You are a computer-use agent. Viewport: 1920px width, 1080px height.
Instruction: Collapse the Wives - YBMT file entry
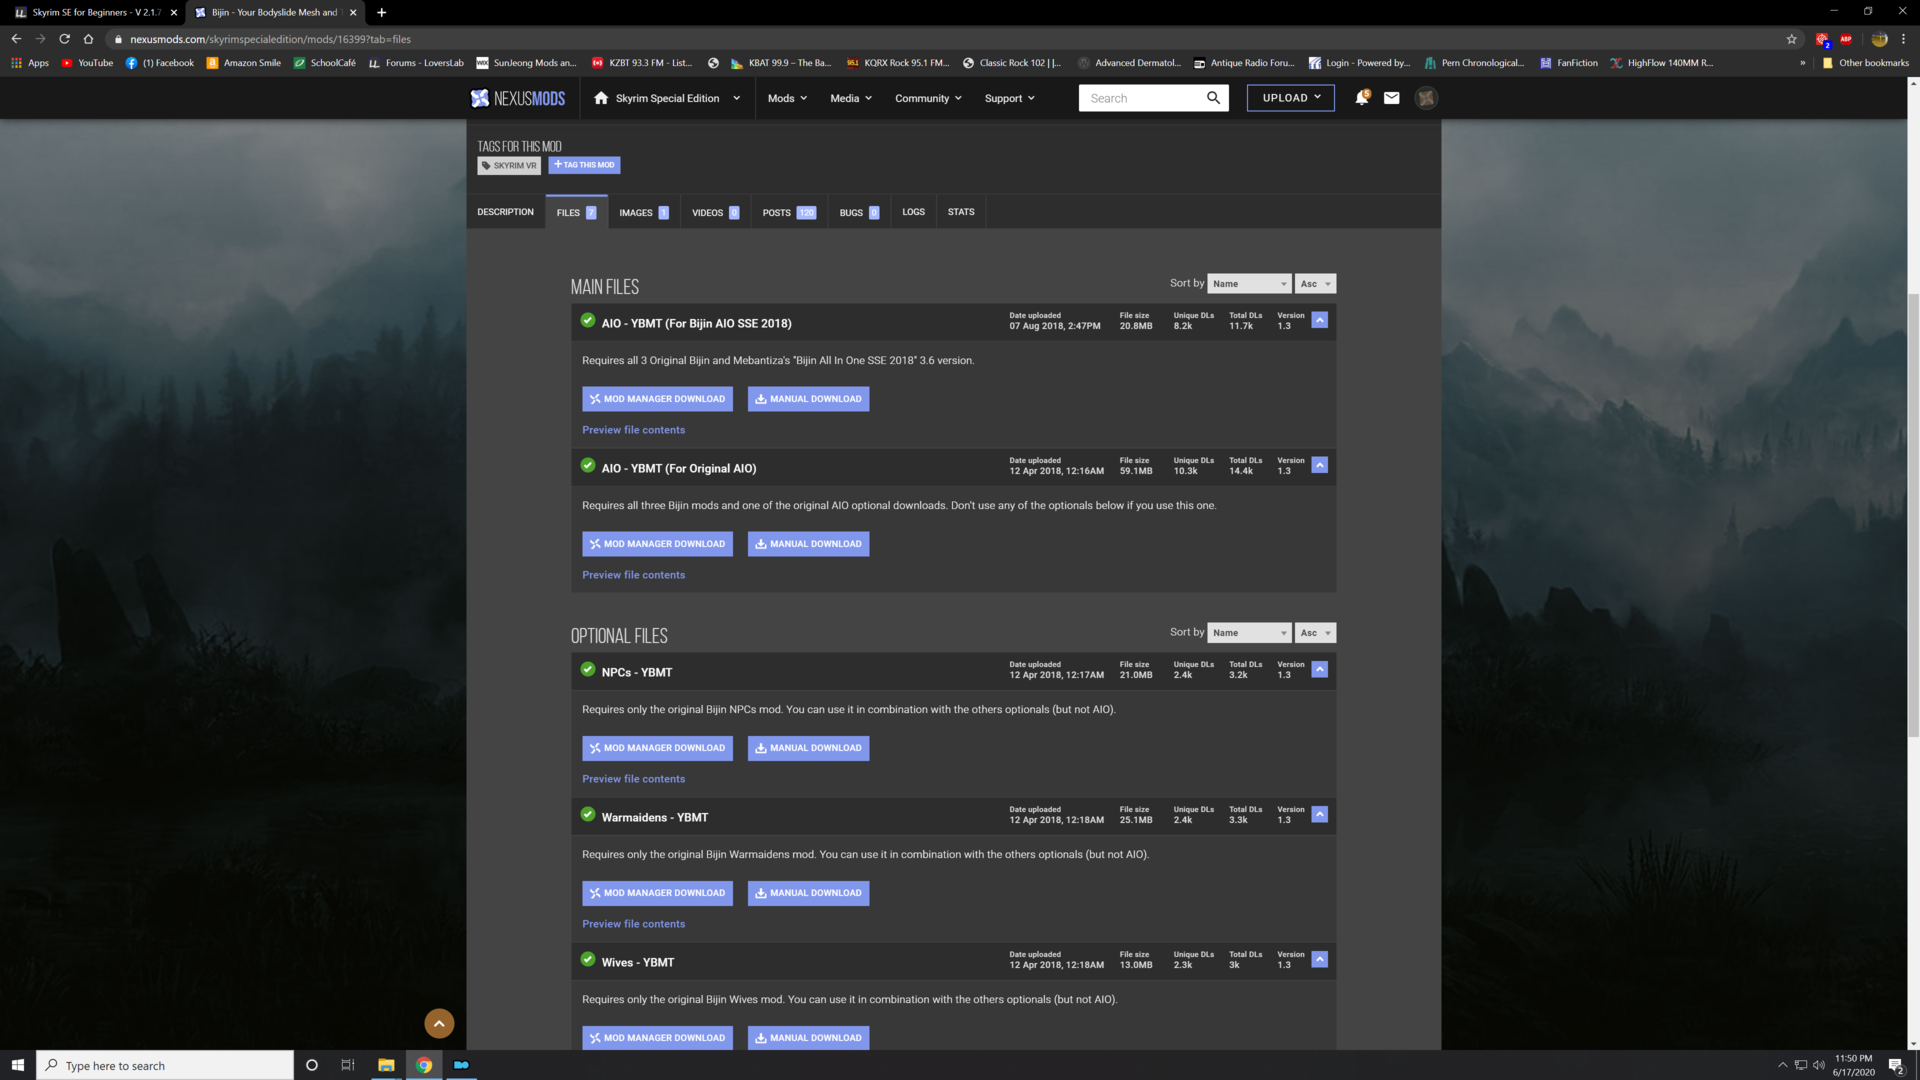pos(1319,959)
